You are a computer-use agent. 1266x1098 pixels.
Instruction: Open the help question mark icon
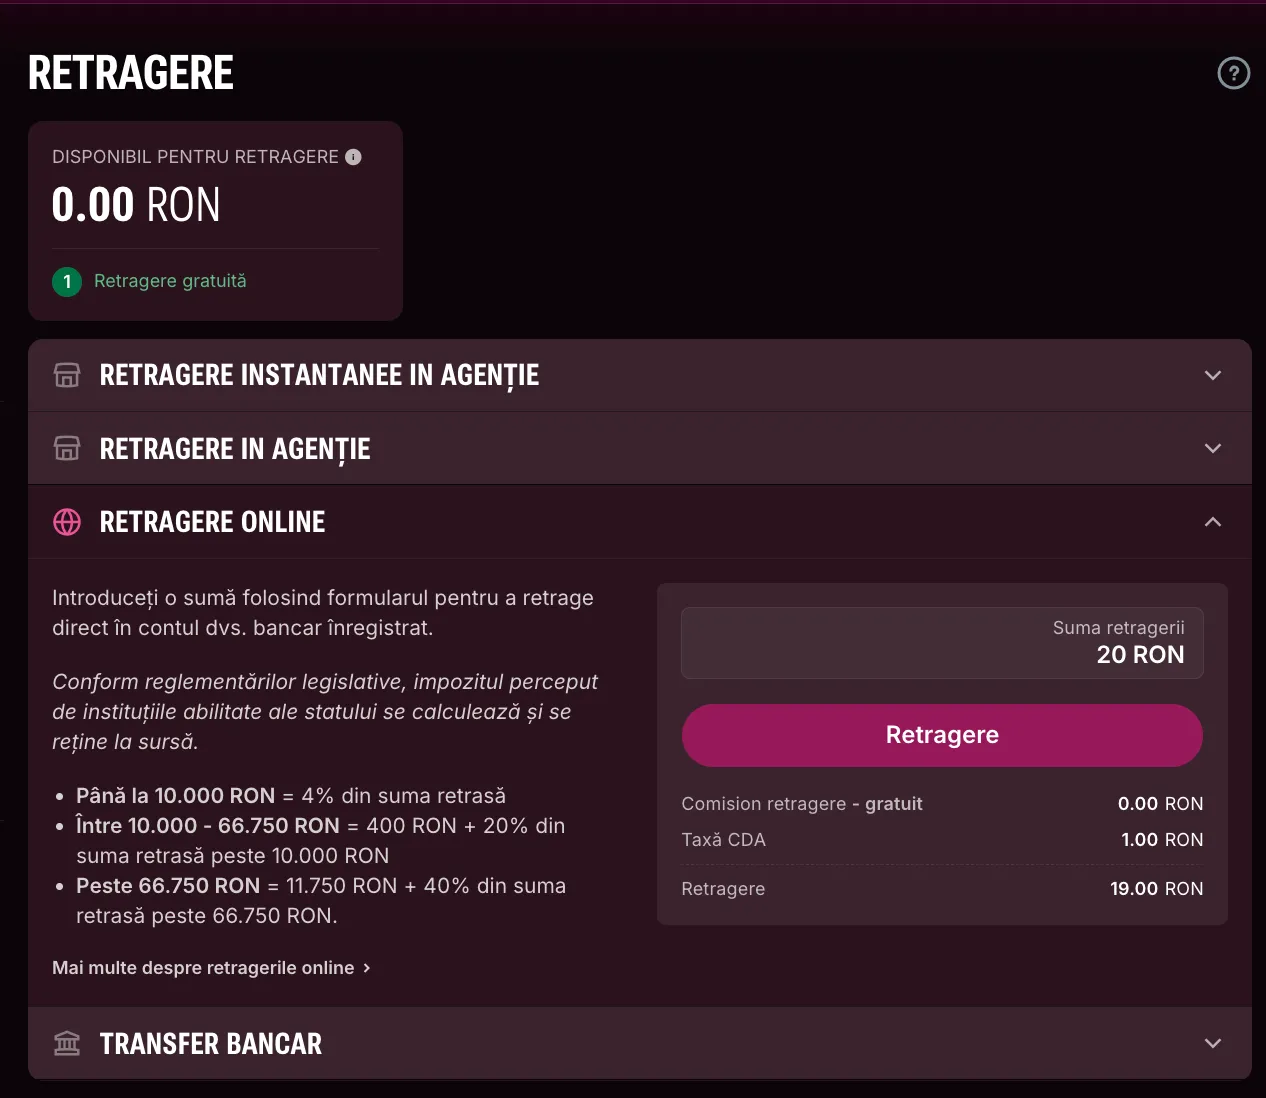click(1233, 73)
